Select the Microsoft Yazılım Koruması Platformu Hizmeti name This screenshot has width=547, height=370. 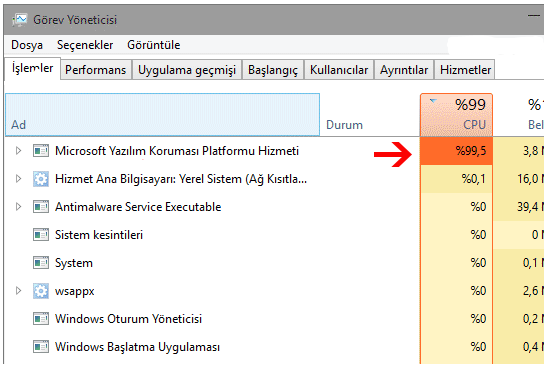(177, 151)
